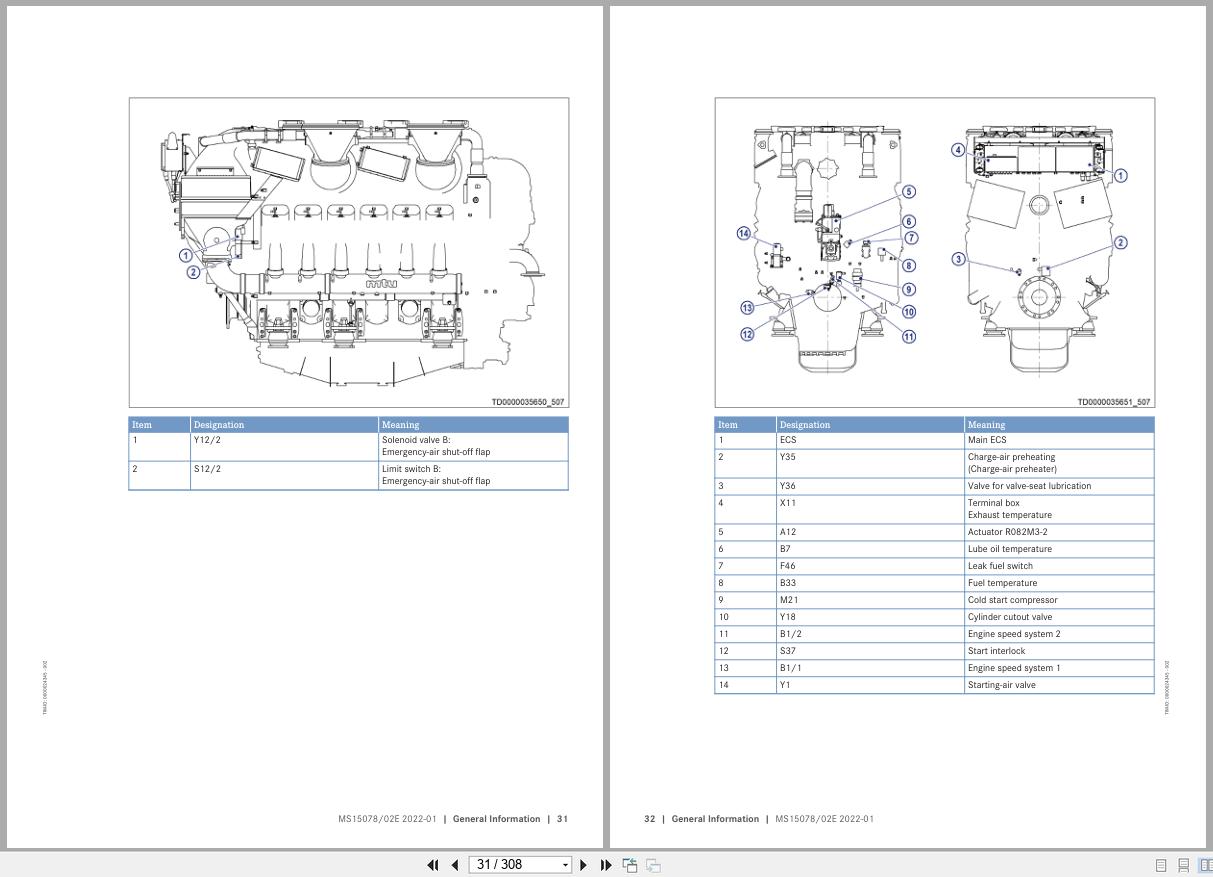
Task: Click the Leak fuel switch cell
Action: 1059,566
